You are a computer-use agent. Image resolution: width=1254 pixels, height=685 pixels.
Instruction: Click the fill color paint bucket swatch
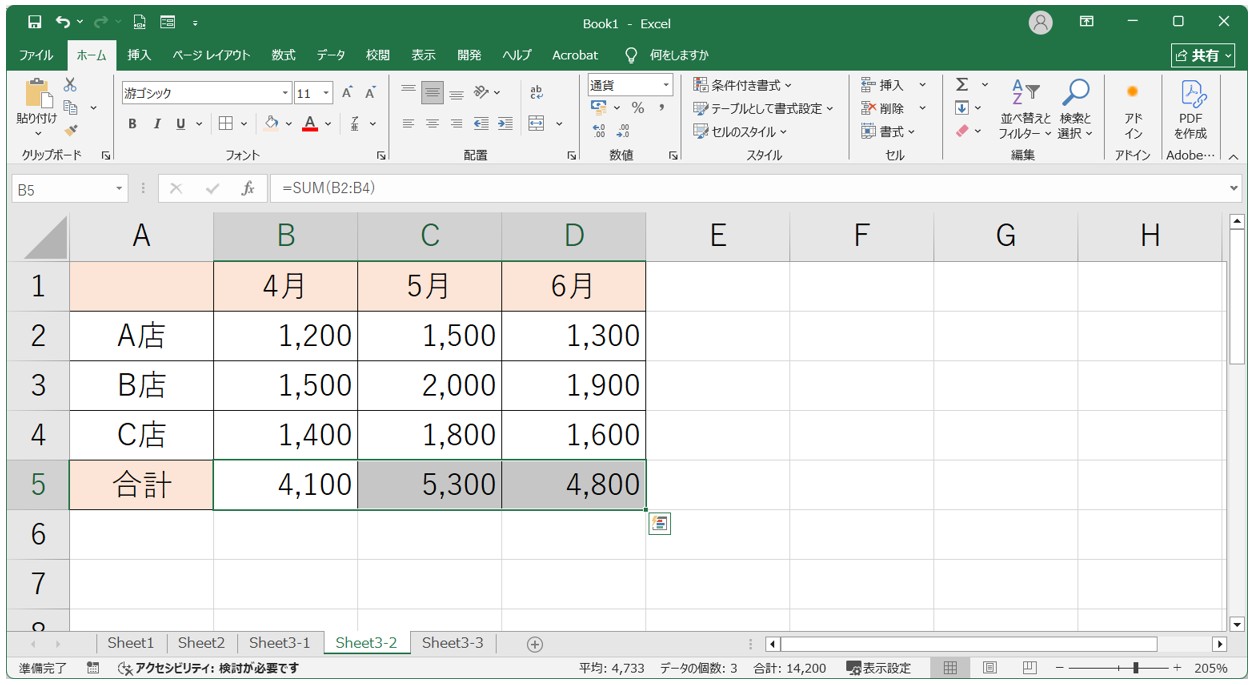click(x=271, y=124)
